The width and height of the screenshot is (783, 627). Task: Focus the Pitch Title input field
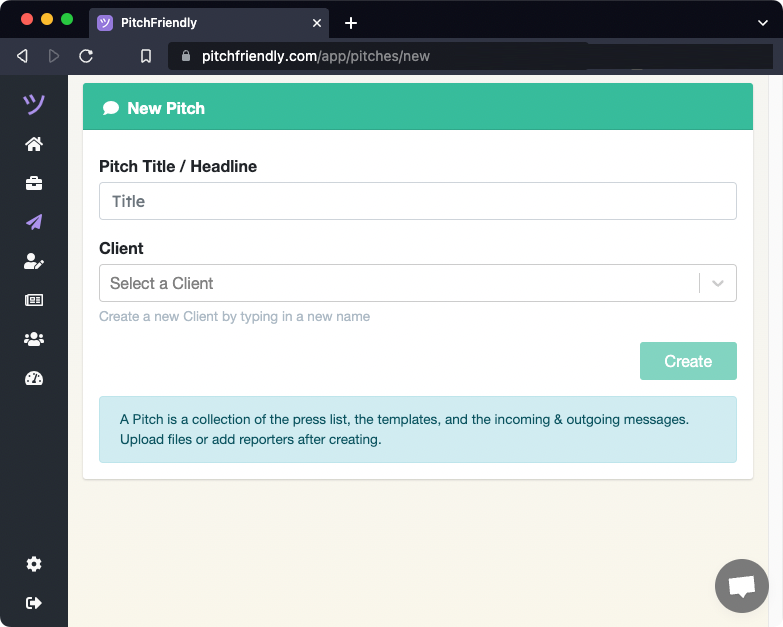(417, 201)
